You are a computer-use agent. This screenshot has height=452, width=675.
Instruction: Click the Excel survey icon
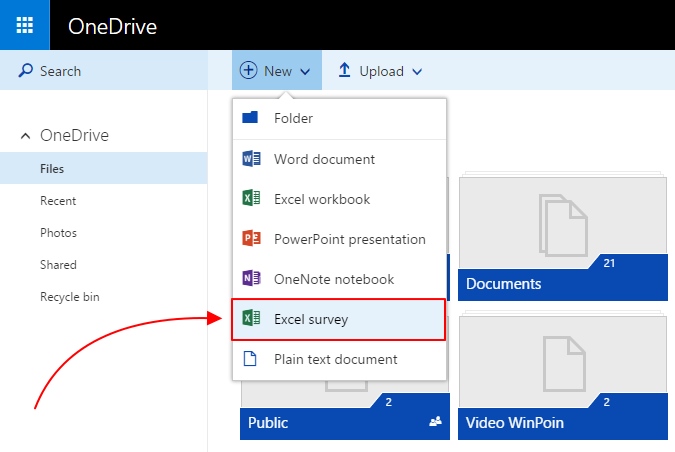(251, 318)
